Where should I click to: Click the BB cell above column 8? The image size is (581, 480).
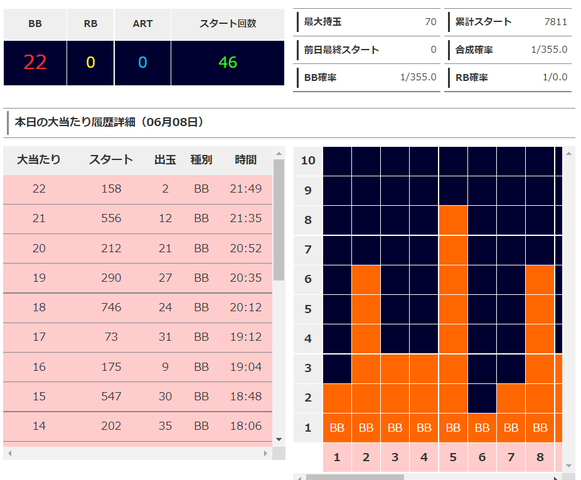click(x=540, y=428)
